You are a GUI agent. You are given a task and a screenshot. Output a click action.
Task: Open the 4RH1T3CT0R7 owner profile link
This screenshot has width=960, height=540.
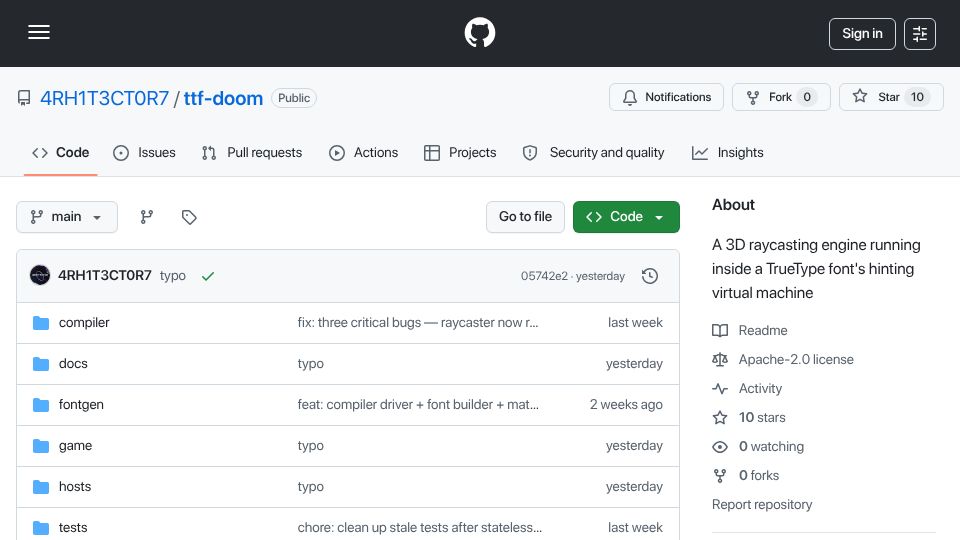tap(104, 98)
